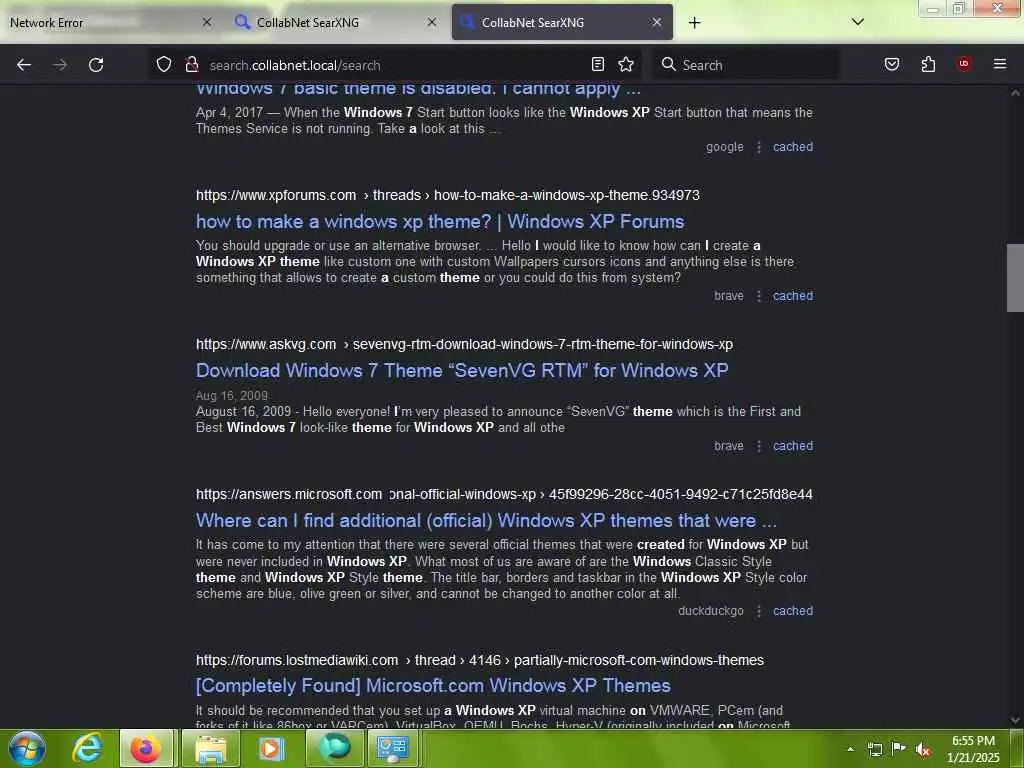Screen dimensions: 1024x768
Task: Open 'Windows 7 basic theme is disabled' result
Action: click(418, 89)
